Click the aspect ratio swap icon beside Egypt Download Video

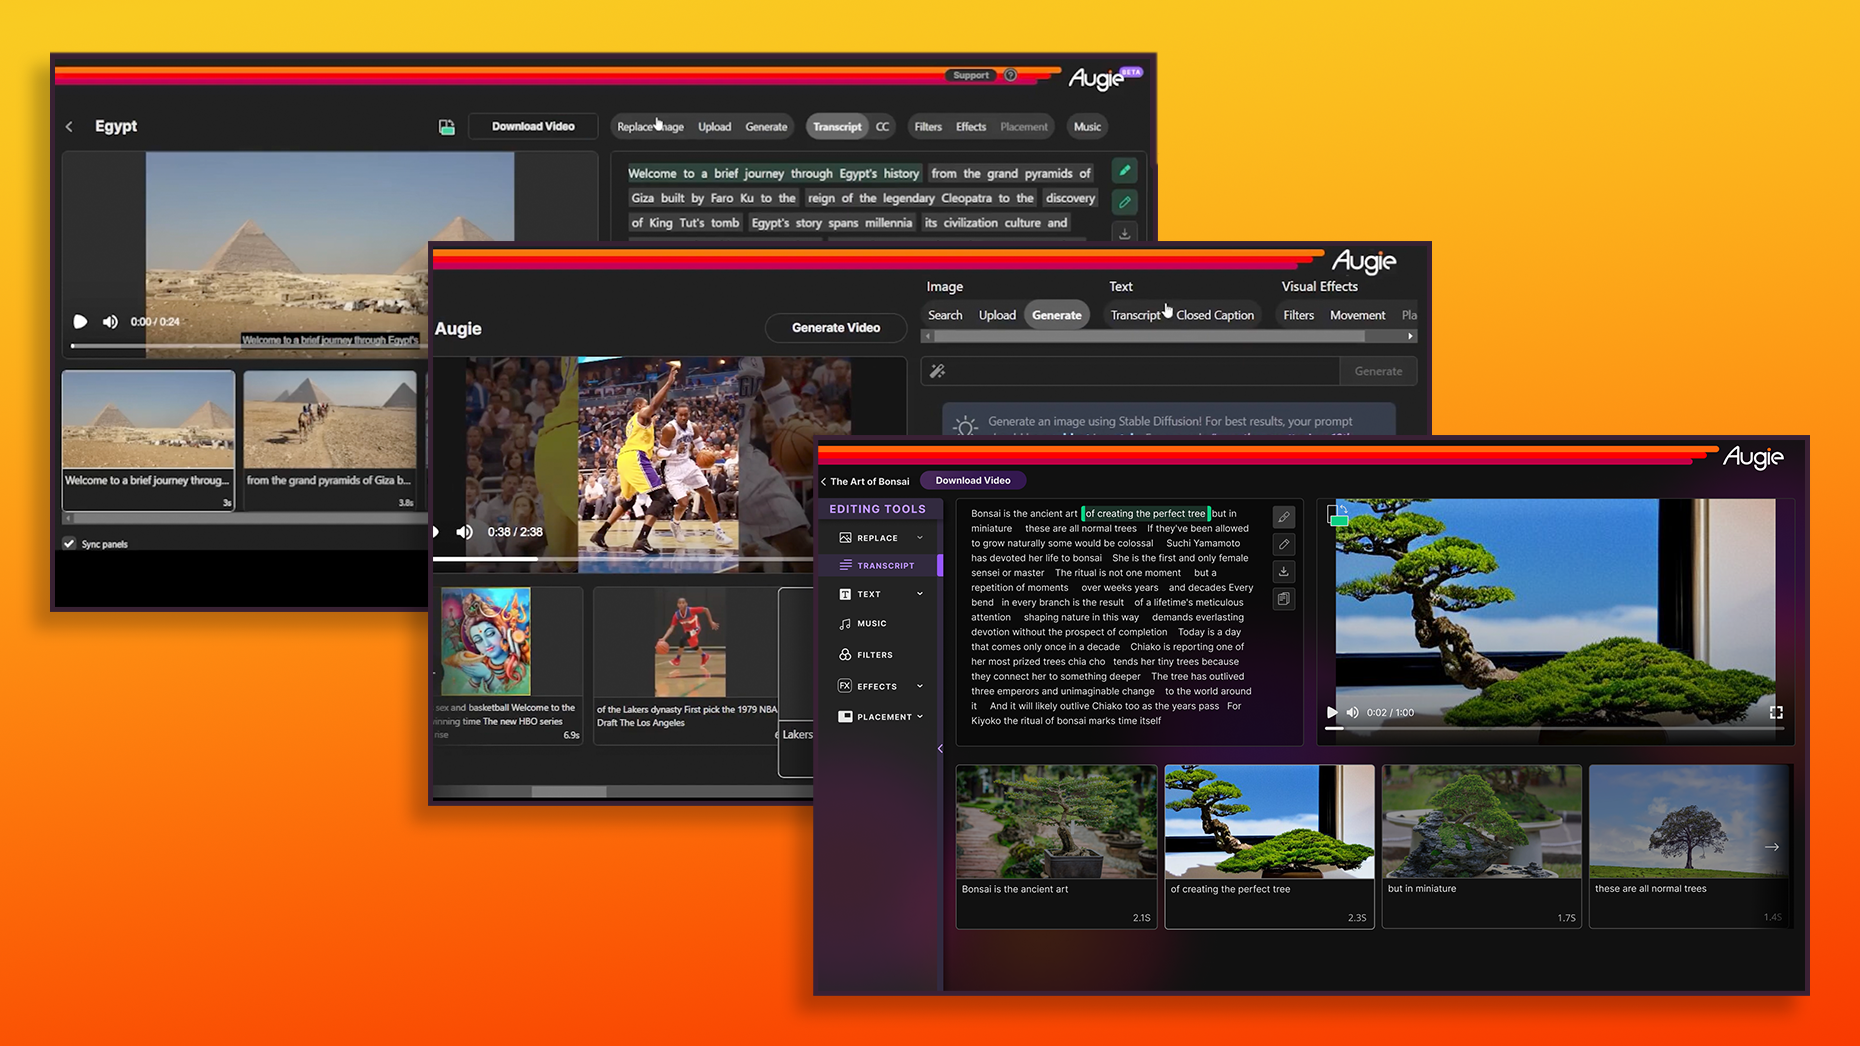[x=447, y=127]
